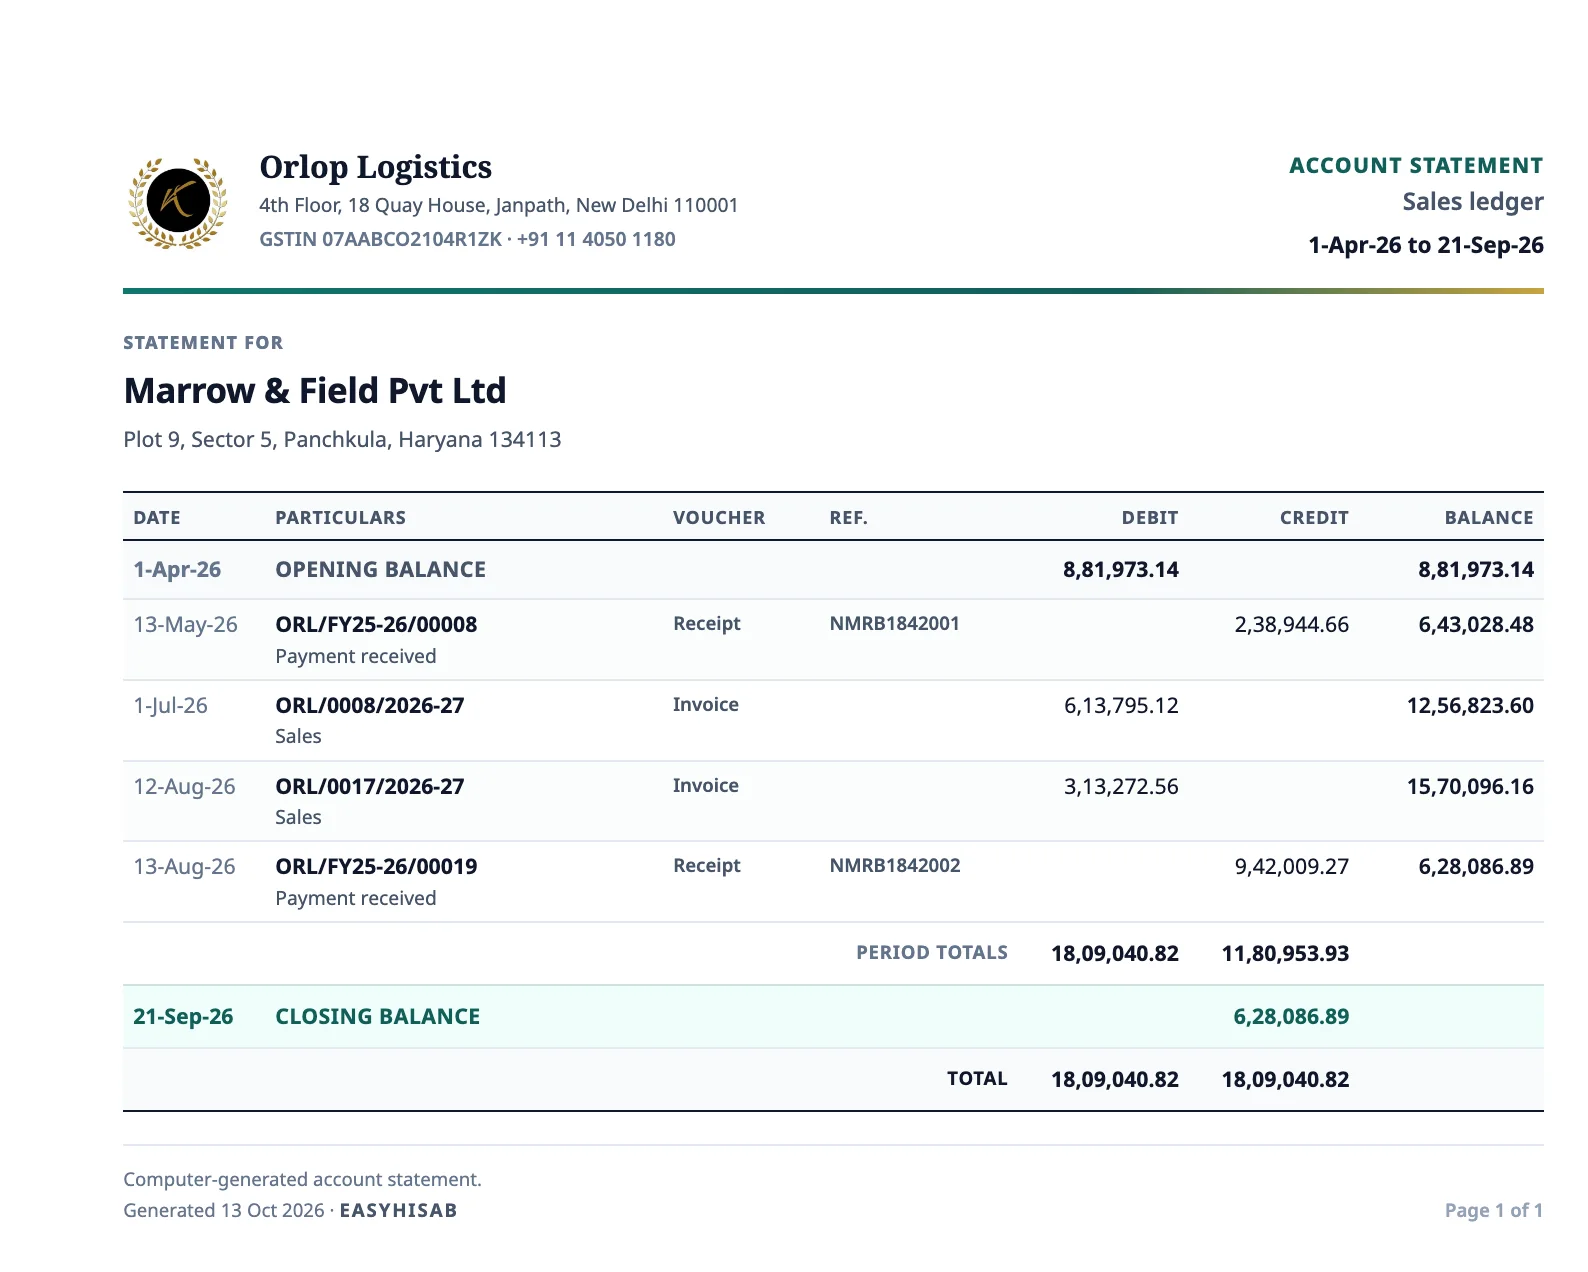This screenshot has height=1272, width=1588.
Task: Click the Page 1 of 1 indicator
Action: pyautogui.click(x=1494, y=1211)
